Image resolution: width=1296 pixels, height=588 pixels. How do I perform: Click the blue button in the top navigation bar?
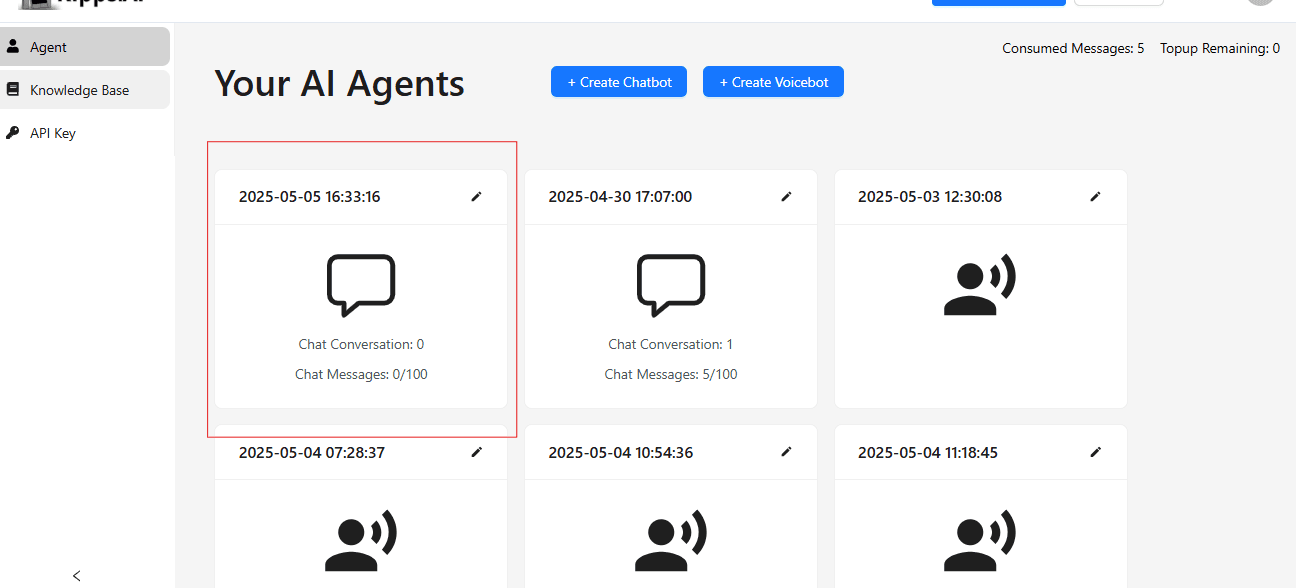998,2
